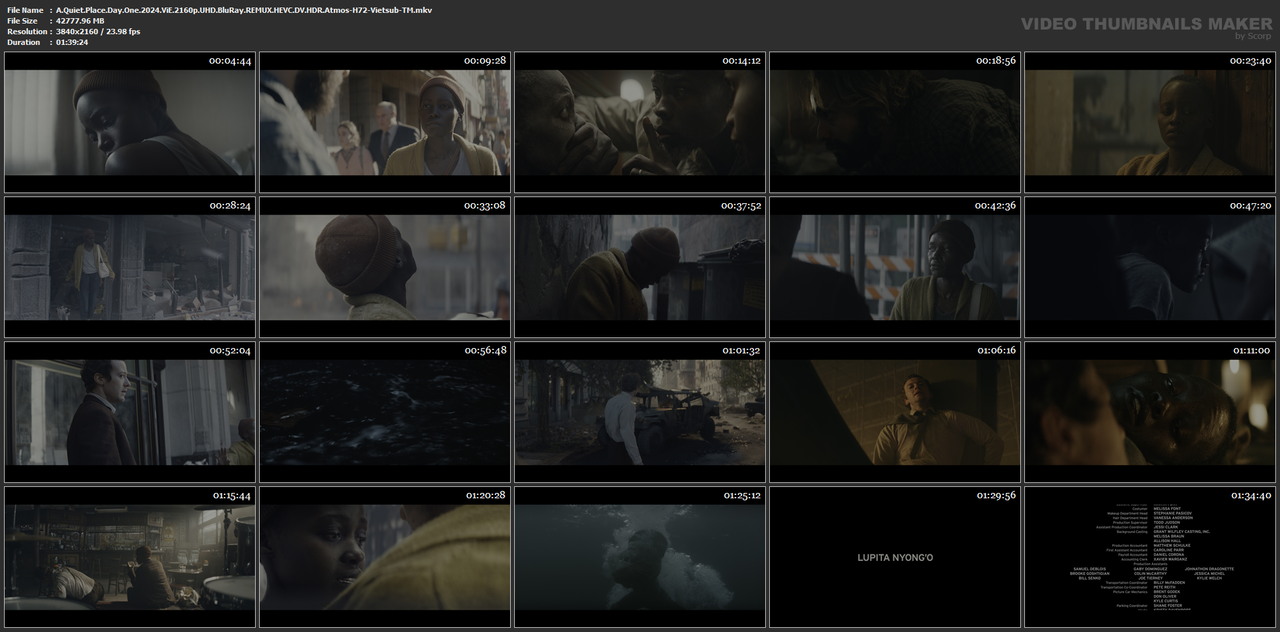Image resolution: width=1280 pixels, height=632 pixels.
Task: Open the frame stamped 00:23:40
Action: point(1150,123)
